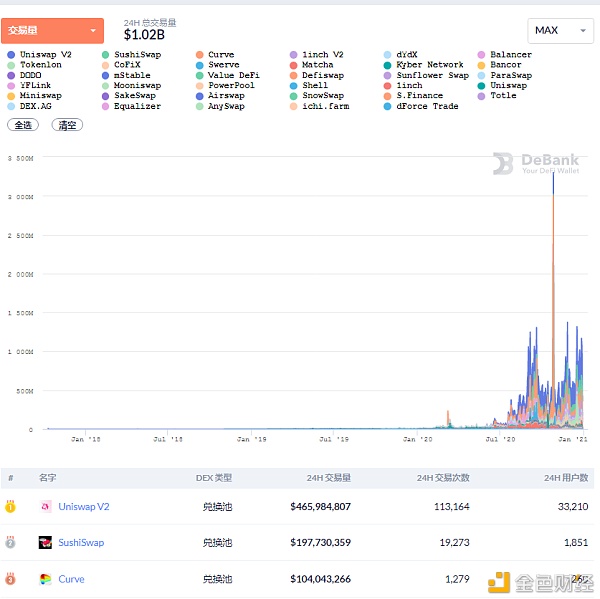Click the 全选 select-all button
The image size is (600, 599).
(x=23, y=126)
